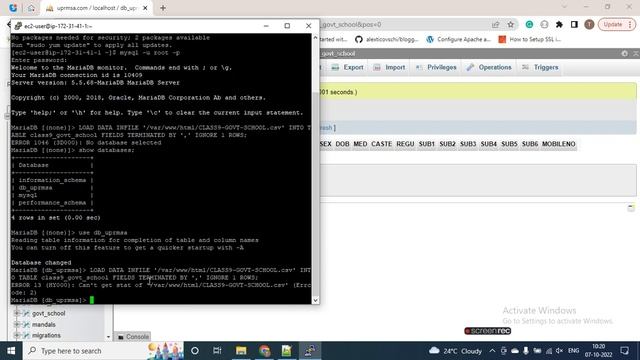The image size is (640, 360).
Task: Sort by the REGU column header
Action: pos(405,144)
